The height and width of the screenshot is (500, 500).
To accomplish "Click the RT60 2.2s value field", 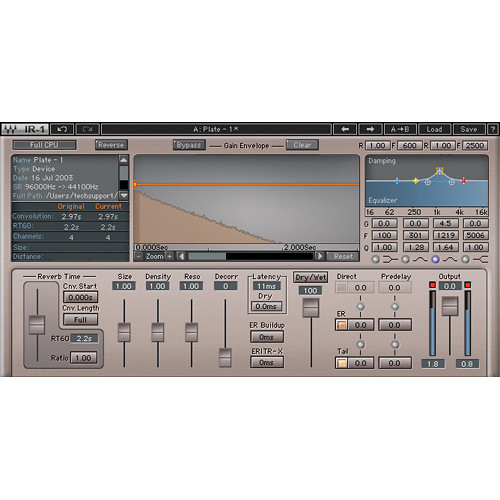I will pyautogui.click(x=84, y=338).
